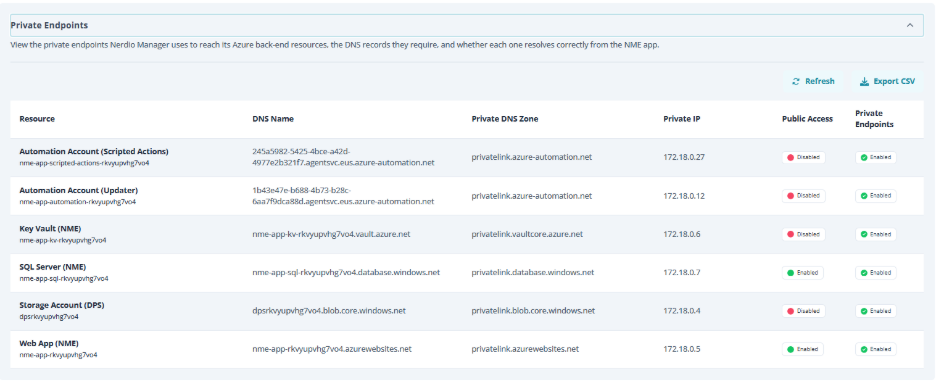Viewport: 936px width, 384px height.
Task: Click the Refresh button
Action: click(x=813, y=82)
